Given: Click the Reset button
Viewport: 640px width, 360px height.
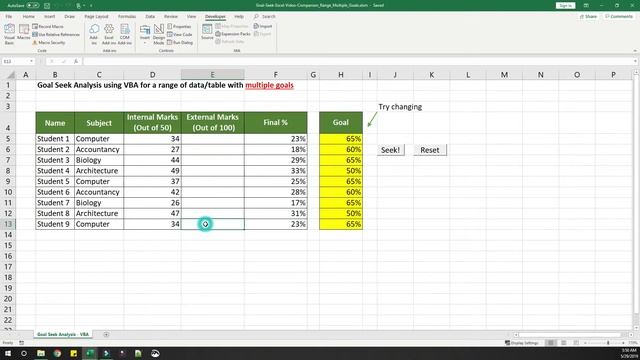Looking at the screenshot, I should [x=430, y=150].
